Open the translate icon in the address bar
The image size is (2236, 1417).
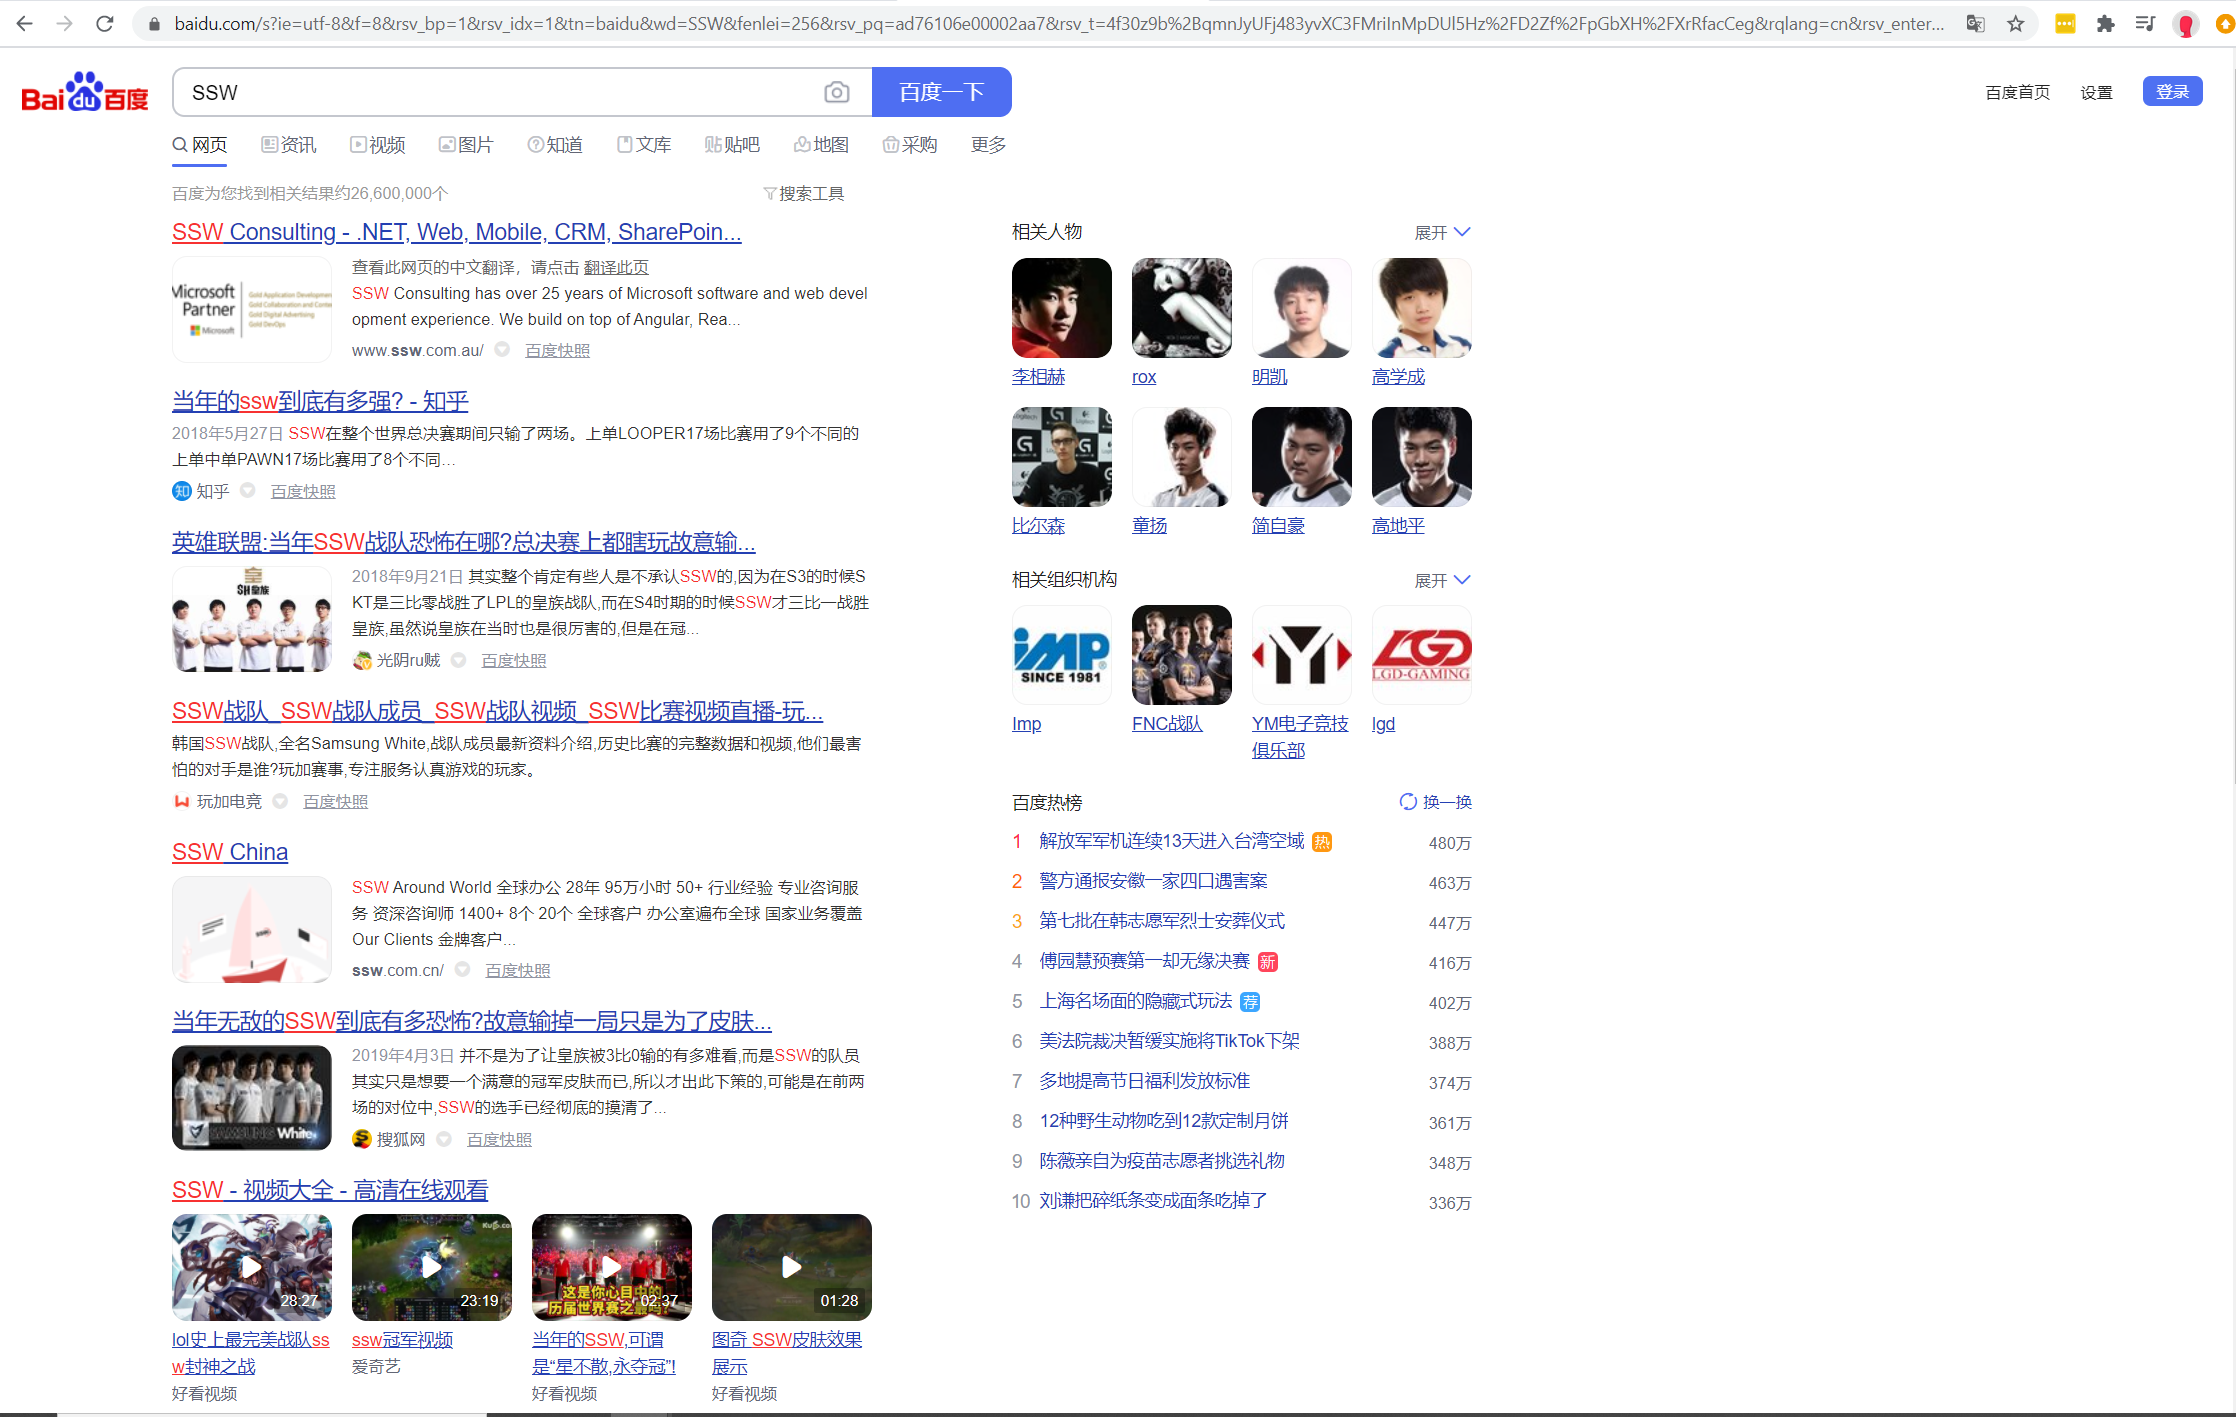click(1974, 22)
